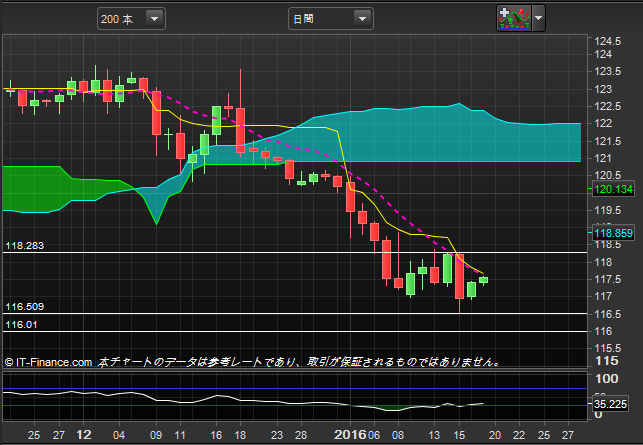Click the 18 date axis label

coord(240,435)
